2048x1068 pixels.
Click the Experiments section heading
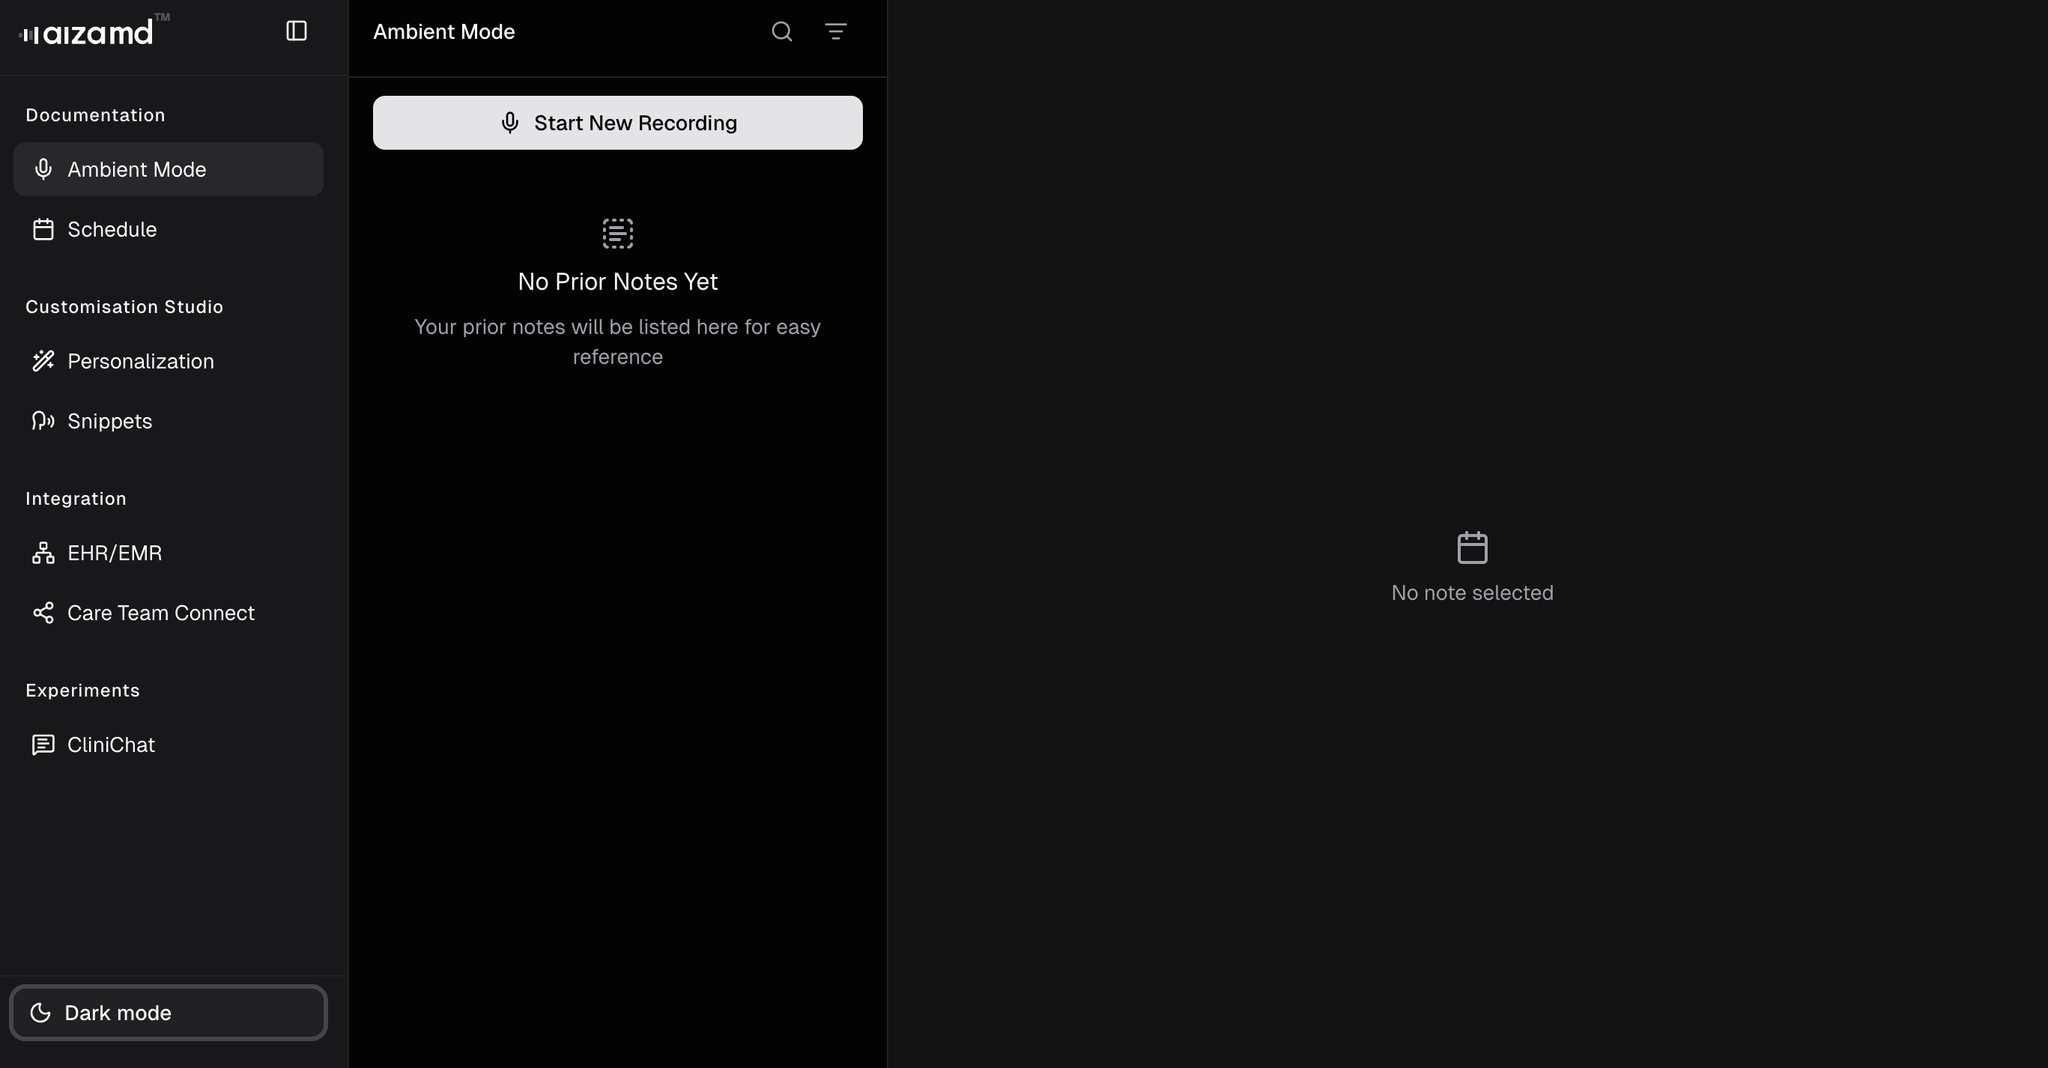[82, 691]
